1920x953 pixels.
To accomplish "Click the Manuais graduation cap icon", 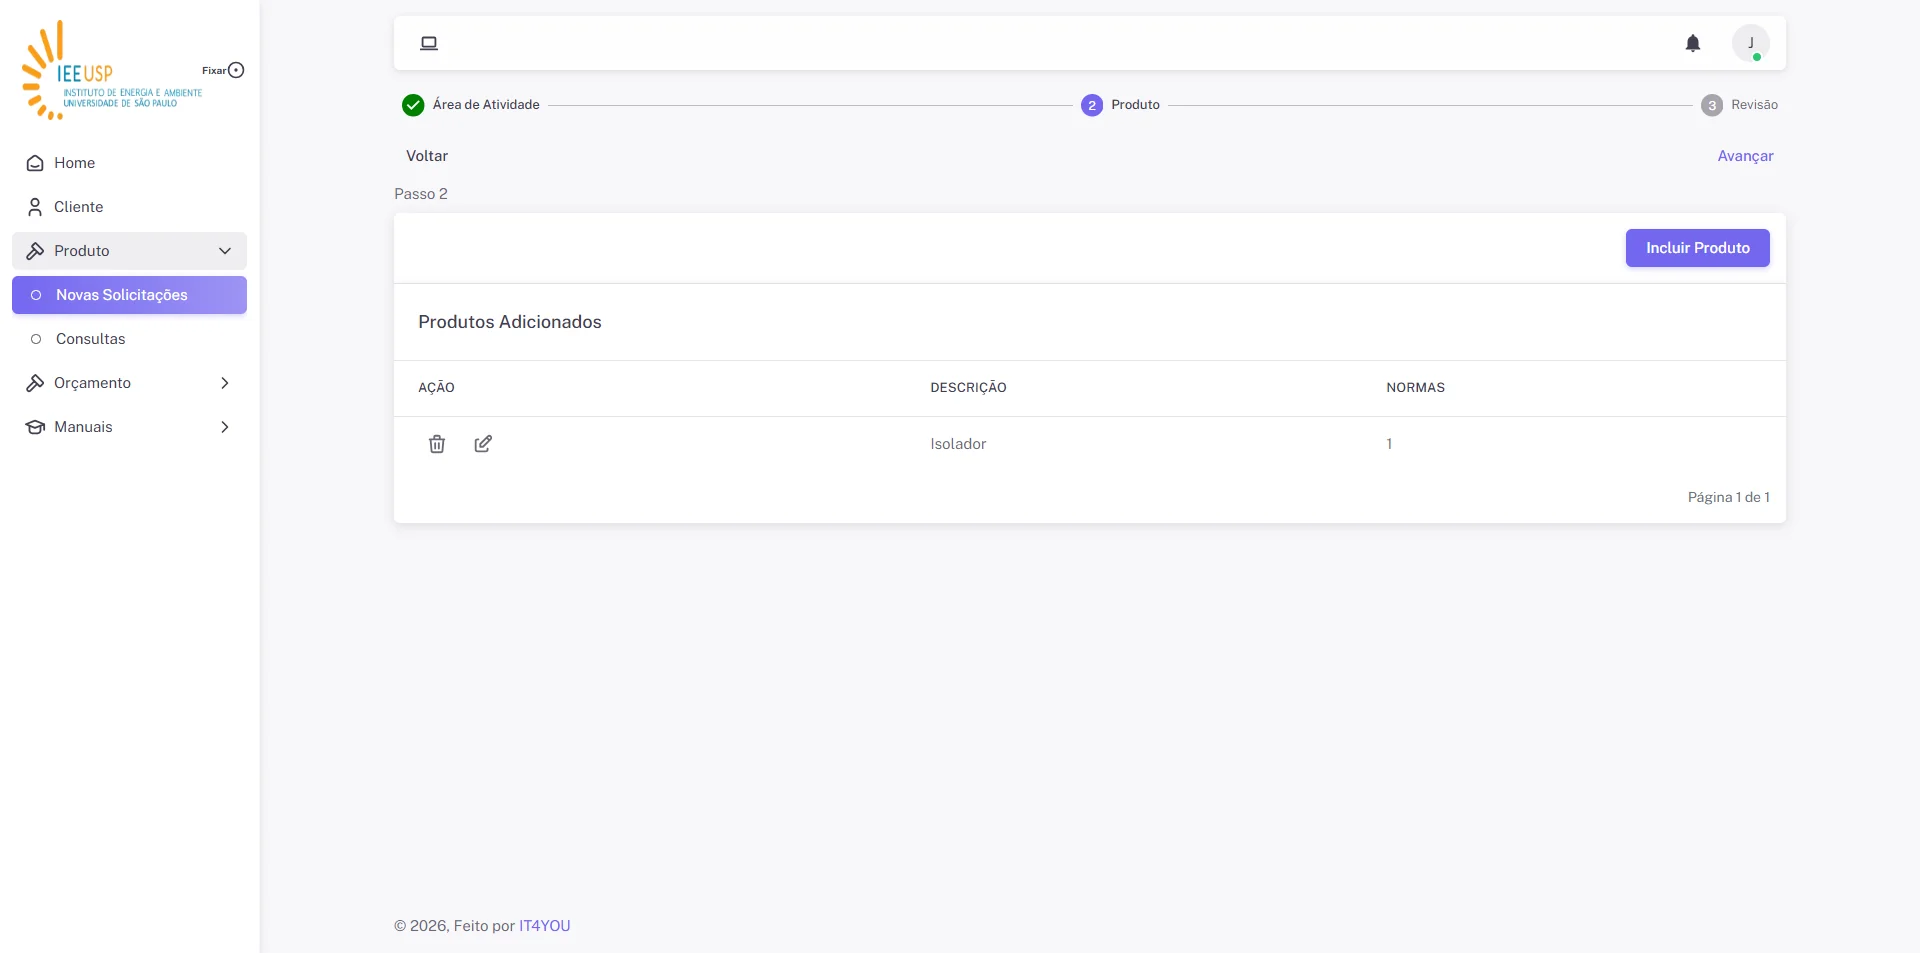I will (x=35, y=427).
